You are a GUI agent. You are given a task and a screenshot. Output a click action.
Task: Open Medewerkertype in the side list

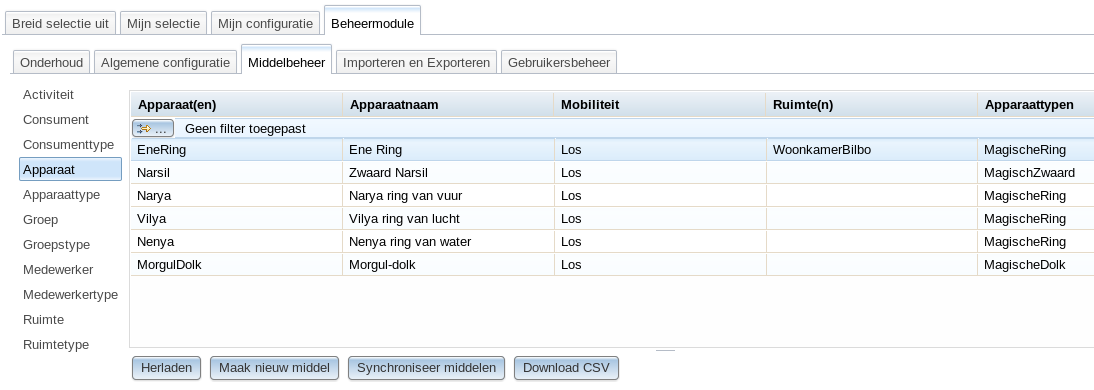pos(70,294)
